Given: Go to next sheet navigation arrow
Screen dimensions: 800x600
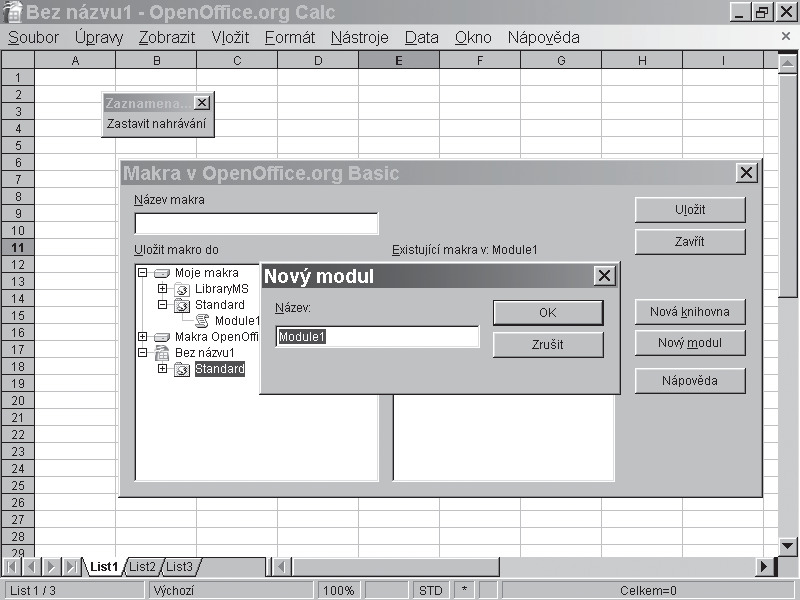Looking at the screenshot, I should [x=52, y=566].
